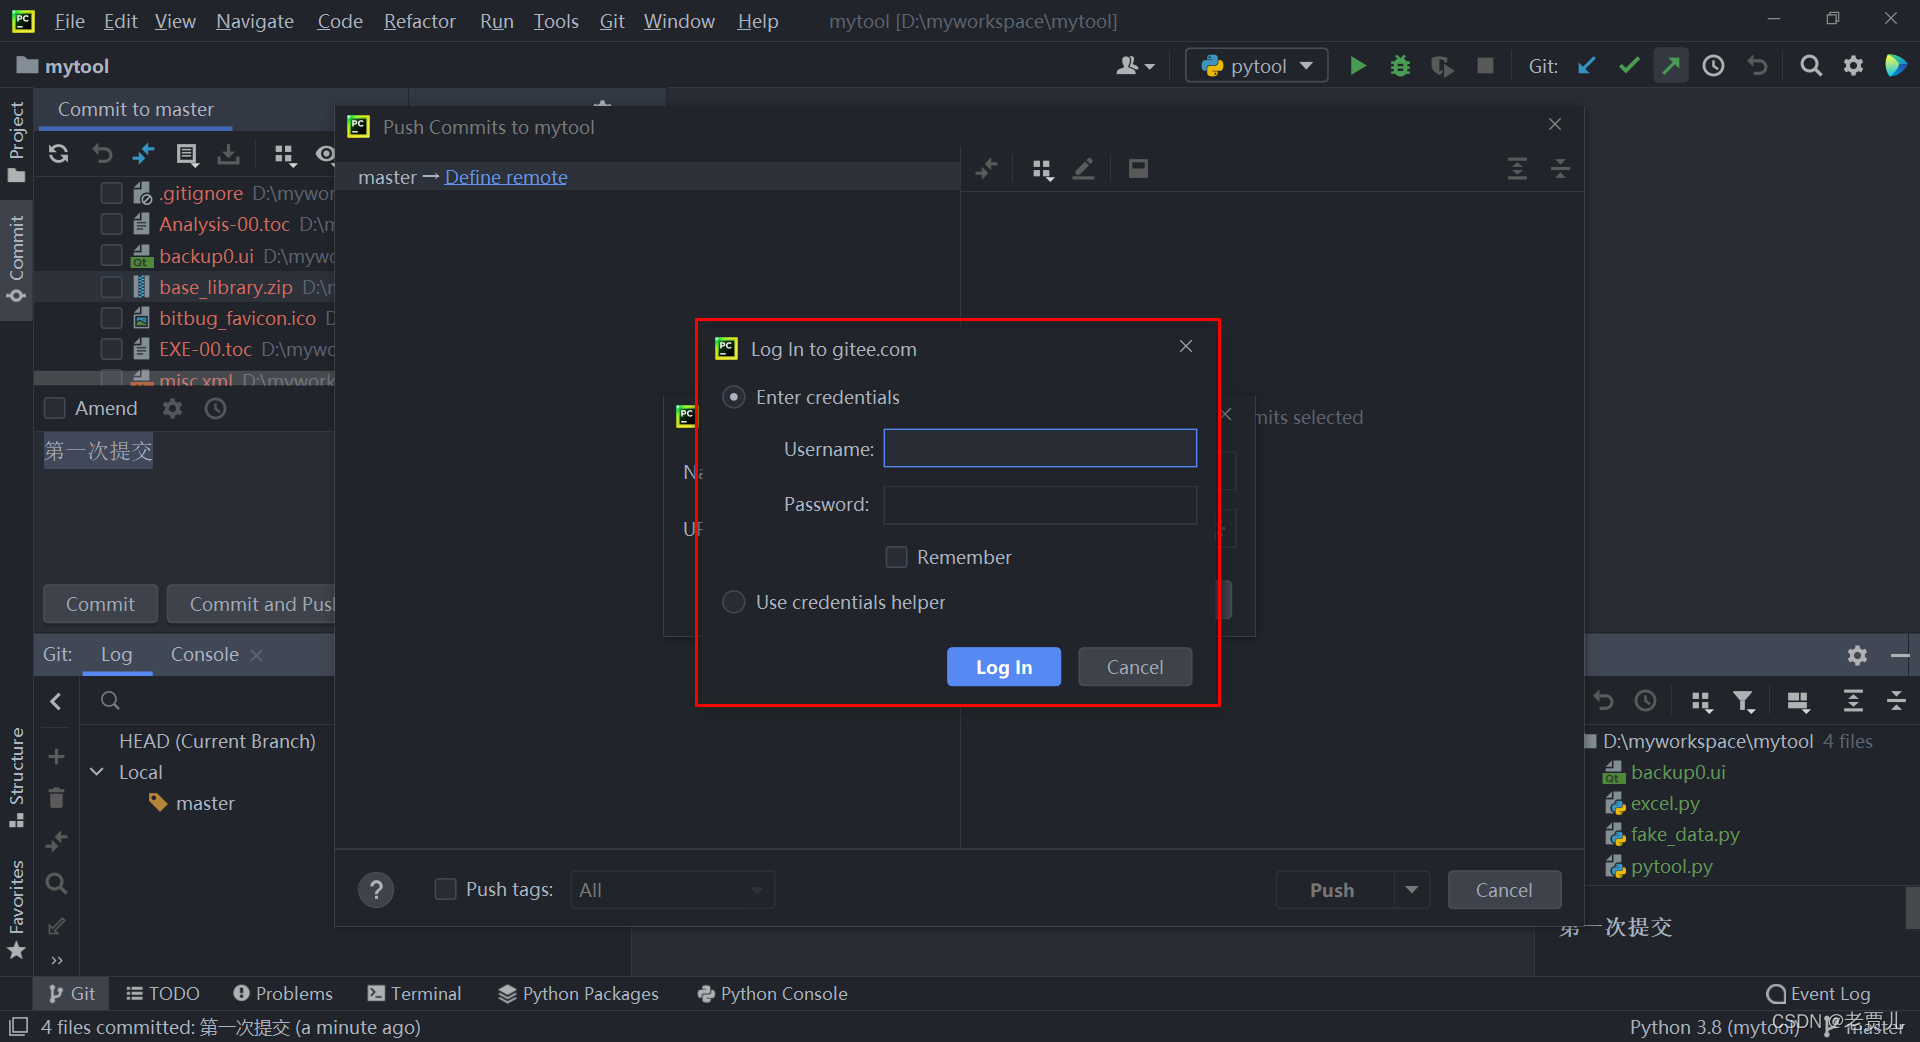Viewport: 1920px width, 1042px height.
Task: Open Event Log in status bar
Action: (1818, 993)
